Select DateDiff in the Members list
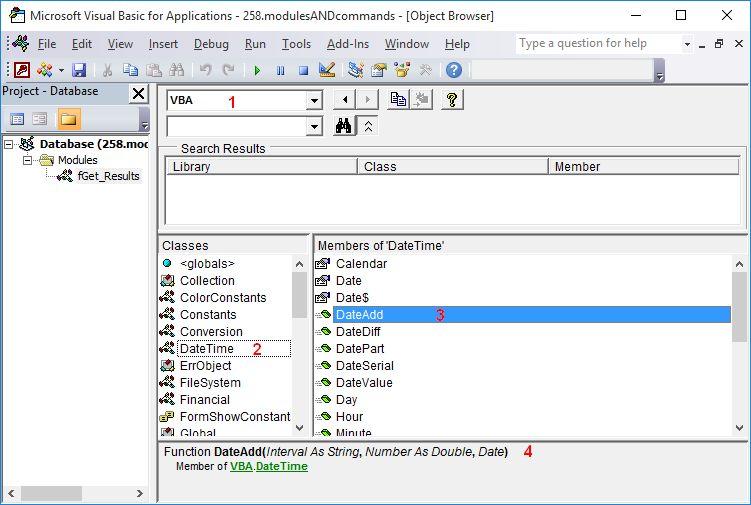This screenshot has height=505, width=751. pyautogui.click(x=358, y=332)
